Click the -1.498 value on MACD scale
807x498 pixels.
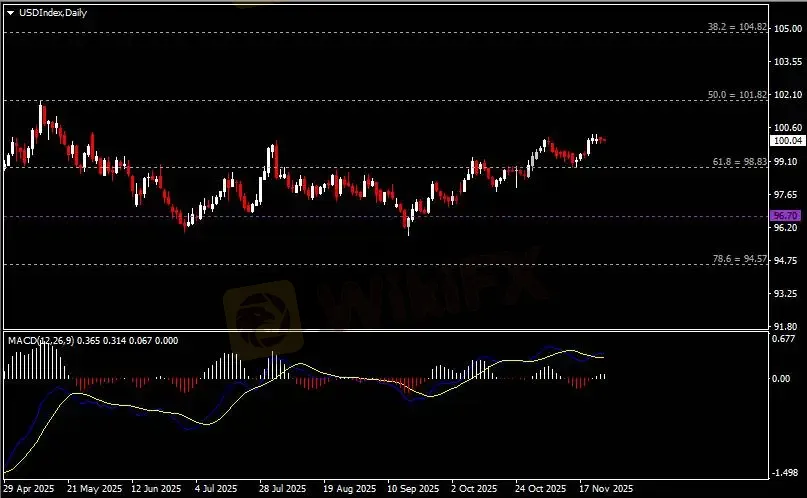tap(786, 473)
